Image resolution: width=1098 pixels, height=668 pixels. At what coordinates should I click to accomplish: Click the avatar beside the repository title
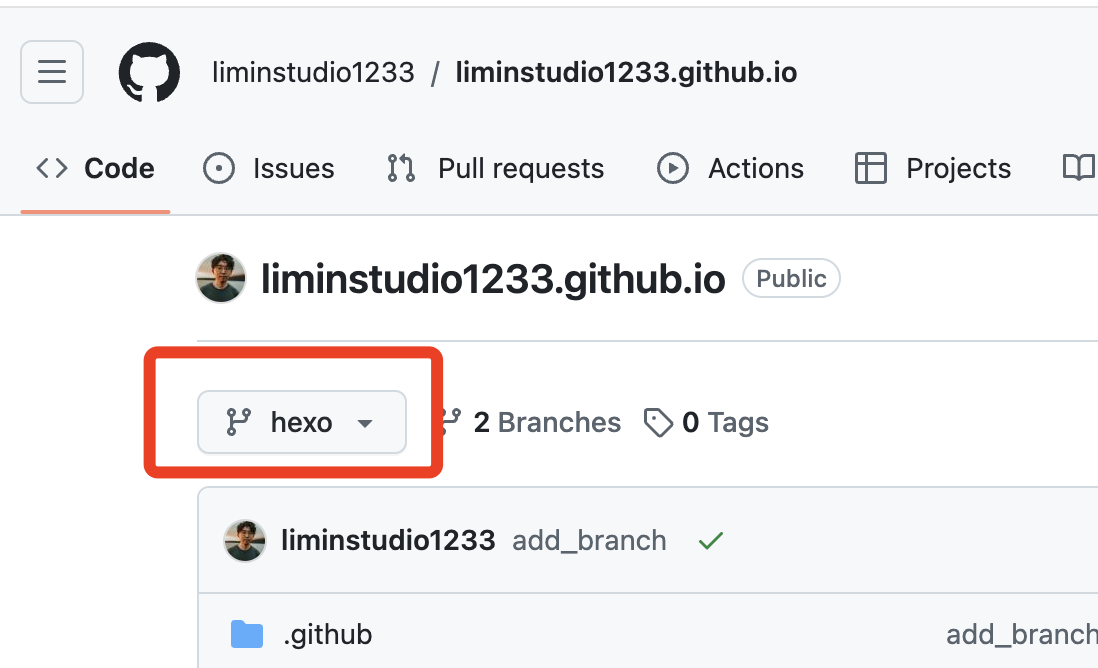(x=221, y=278)
